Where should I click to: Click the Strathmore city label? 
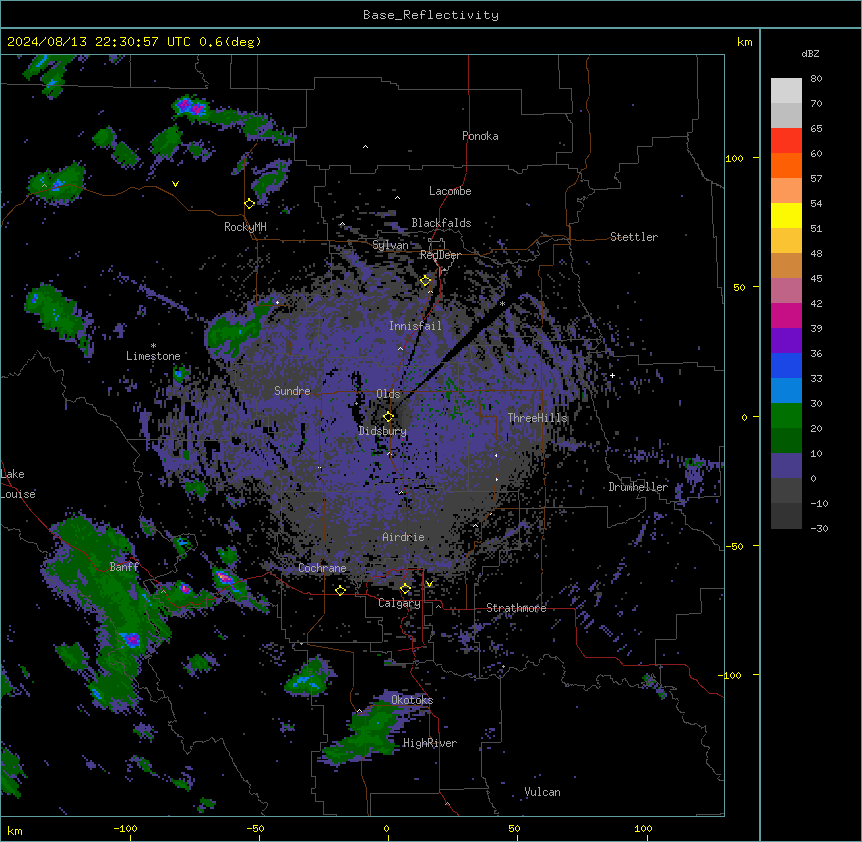coord(516,608)
